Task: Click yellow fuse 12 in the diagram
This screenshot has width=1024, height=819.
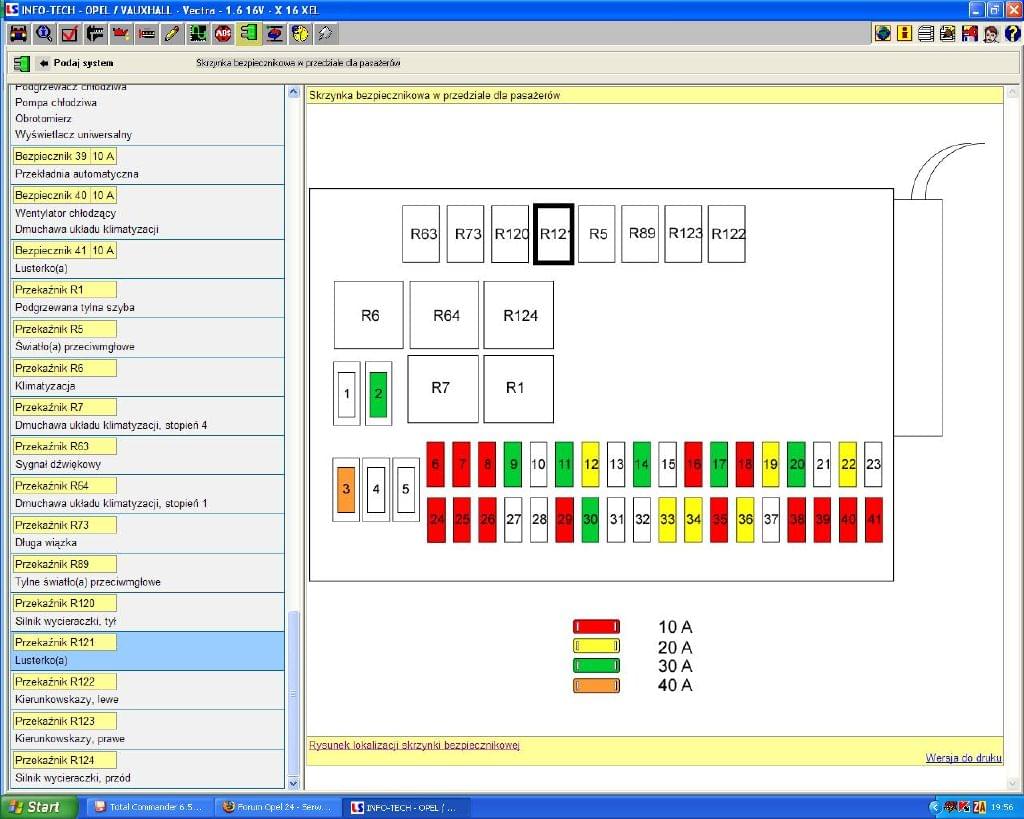Action: (x=590, y=464)
